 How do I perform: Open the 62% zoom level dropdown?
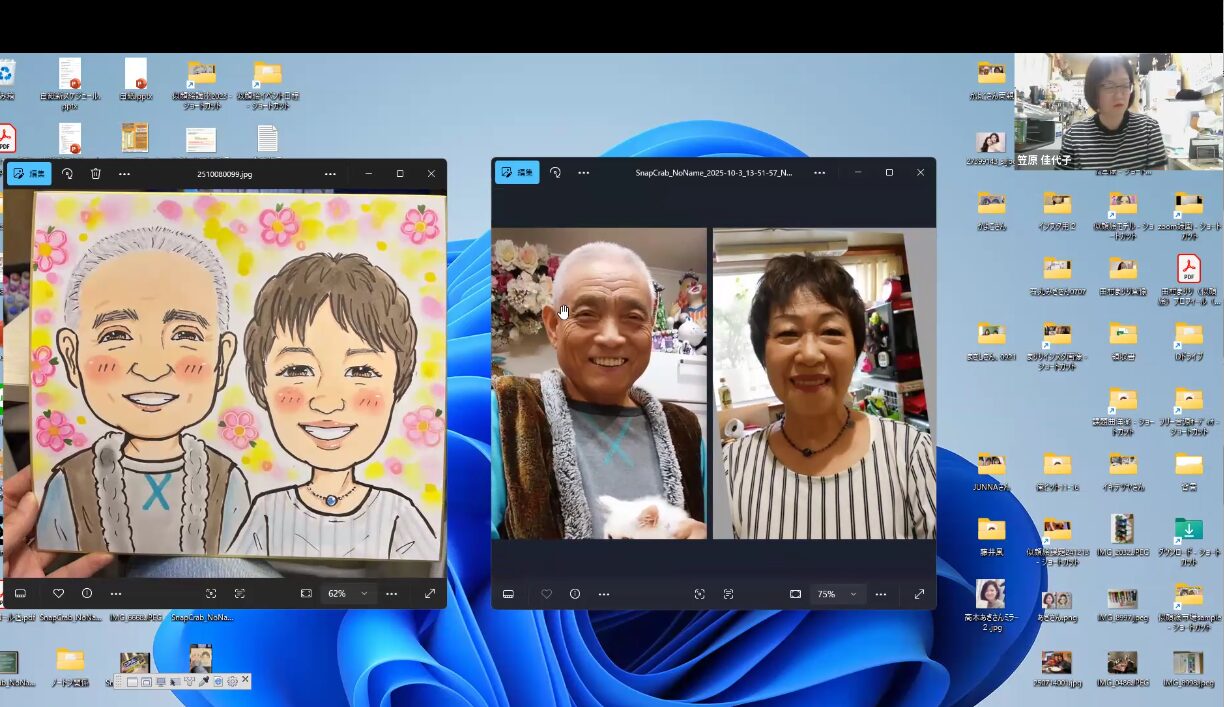[x=364, y=593]
